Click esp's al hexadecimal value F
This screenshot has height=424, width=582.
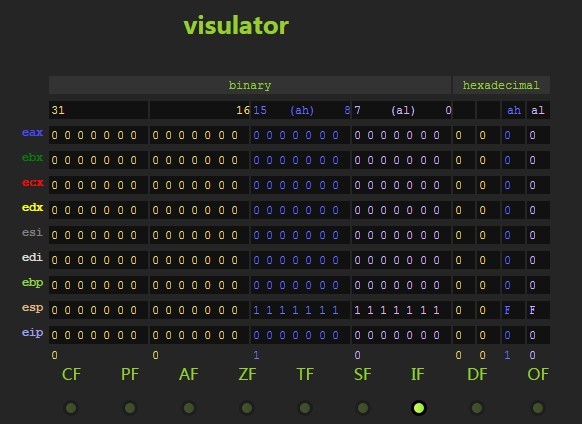click(x=532, y=310)
